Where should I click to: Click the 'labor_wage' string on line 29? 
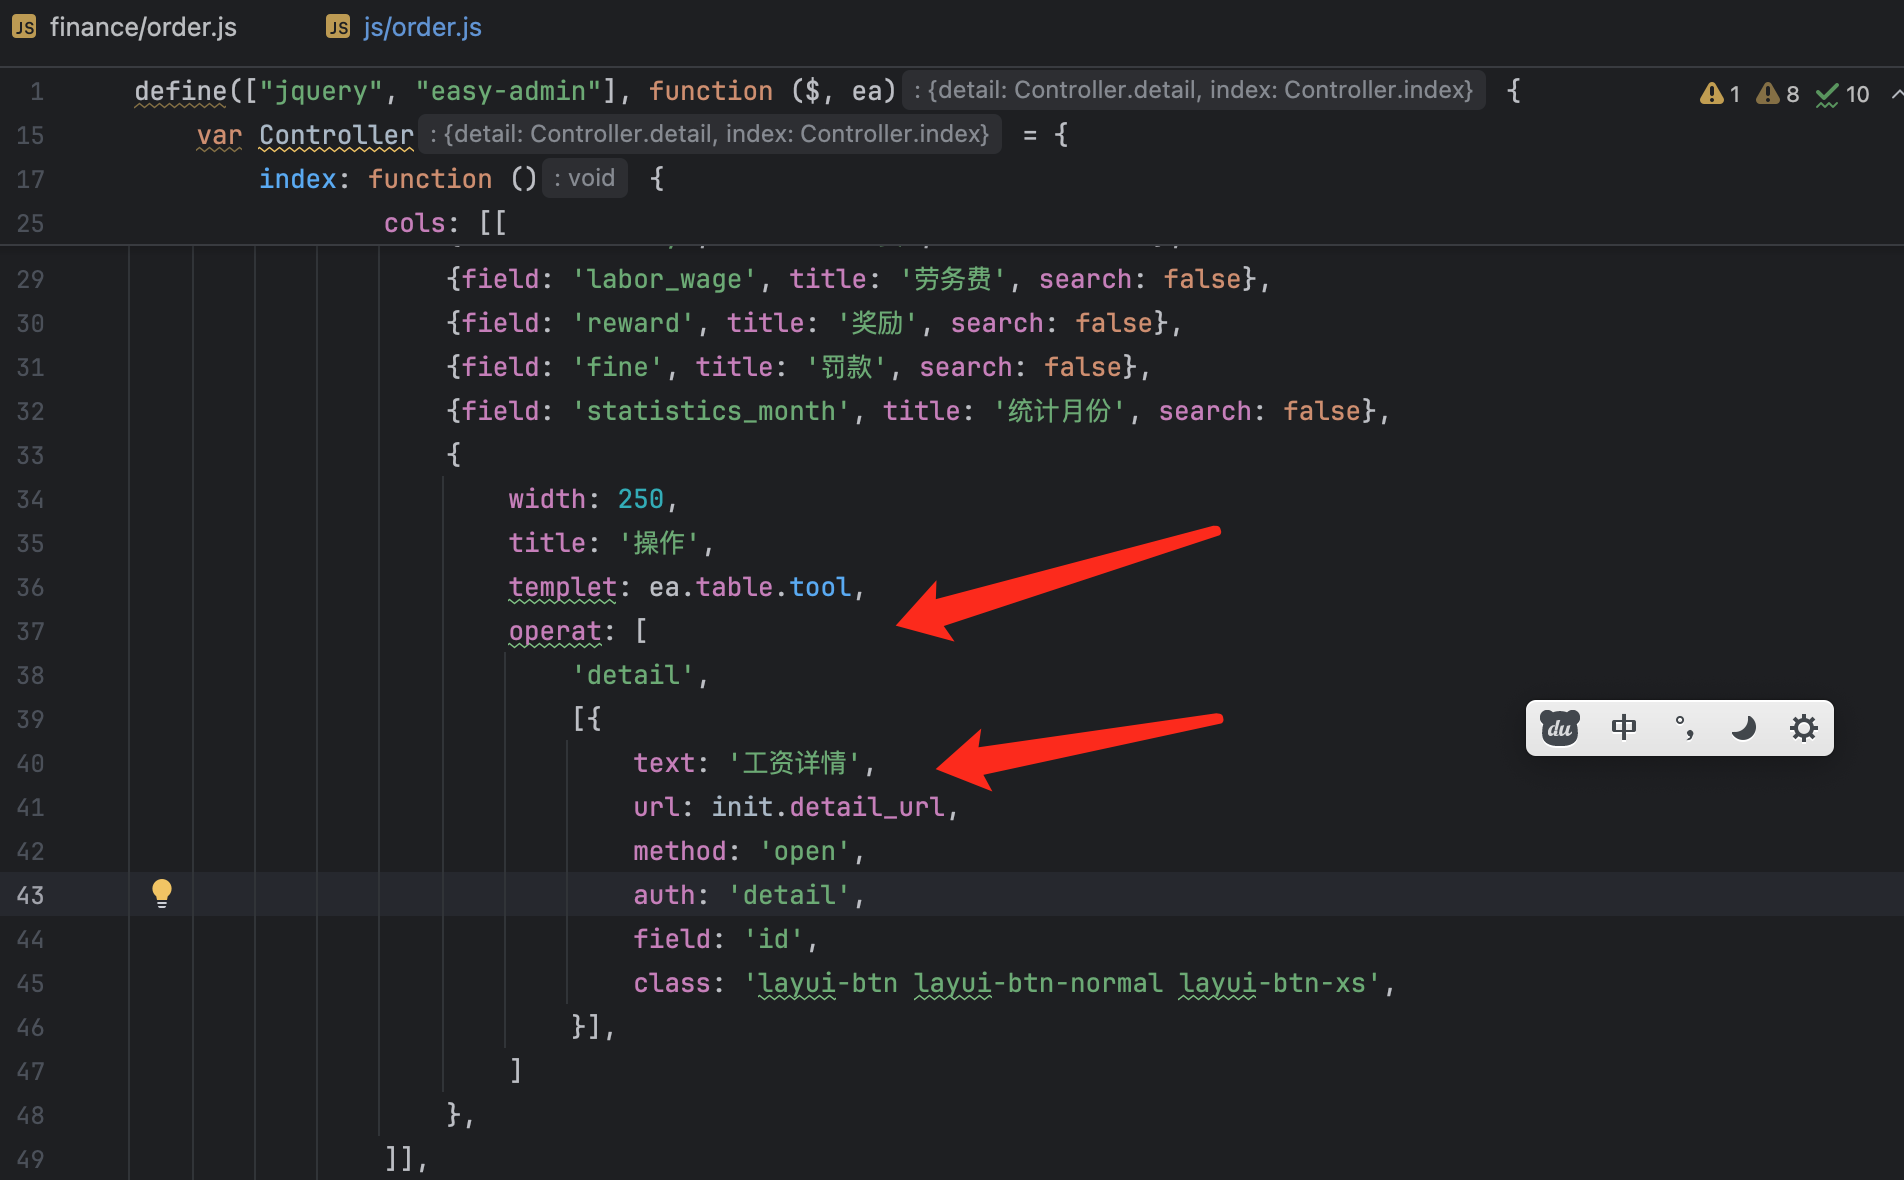tap(664, 279)
